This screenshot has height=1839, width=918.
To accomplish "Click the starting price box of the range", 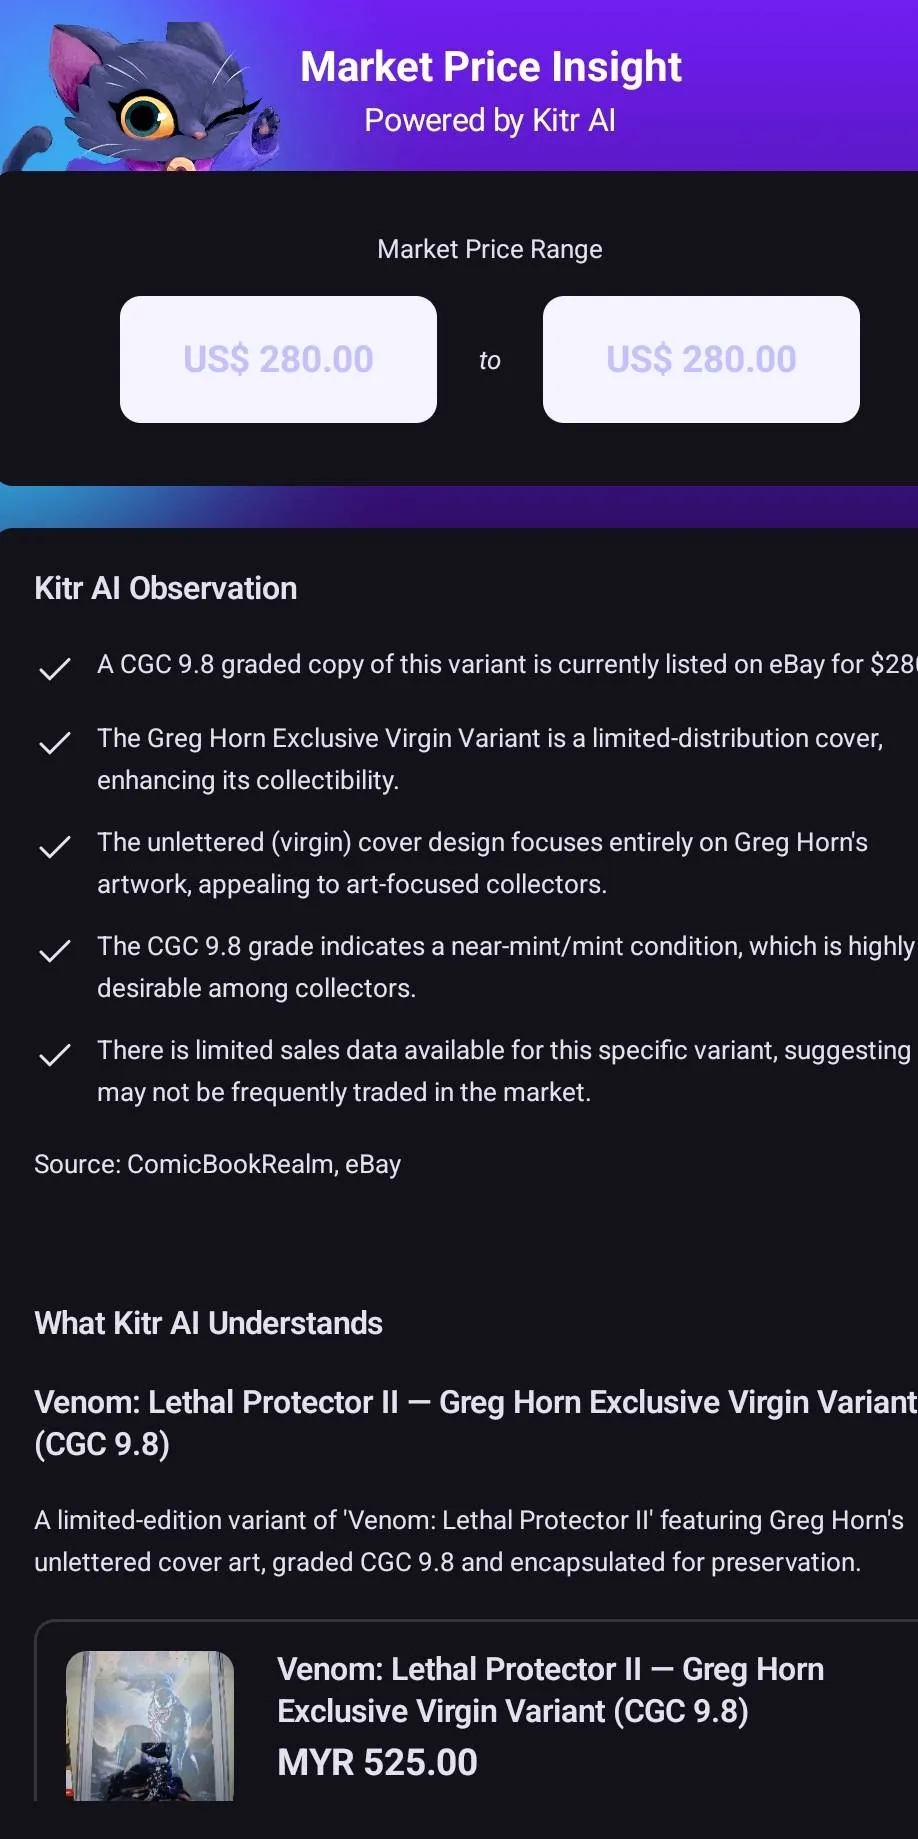I will [278, 359].
